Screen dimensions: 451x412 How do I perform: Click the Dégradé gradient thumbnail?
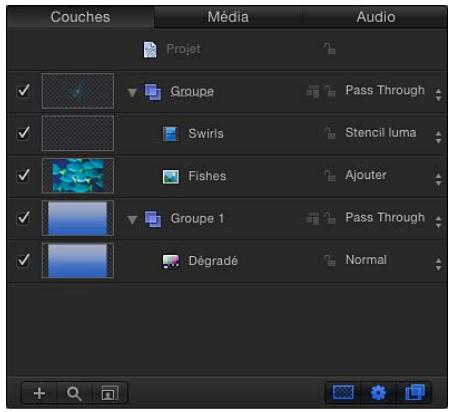click(78, 261)
